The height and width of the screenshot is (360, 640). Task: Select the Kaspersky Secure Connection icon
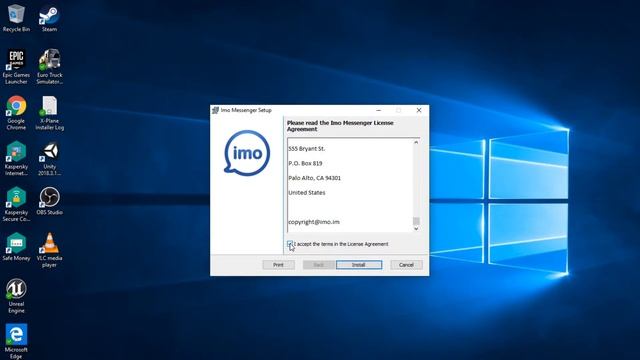pos(16,204)
